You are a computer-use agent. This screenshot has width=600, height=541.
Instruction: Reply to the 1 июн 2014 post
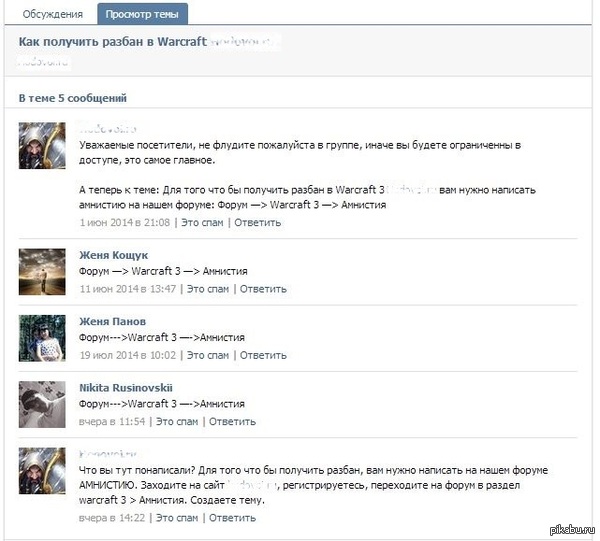coord(258,222)
